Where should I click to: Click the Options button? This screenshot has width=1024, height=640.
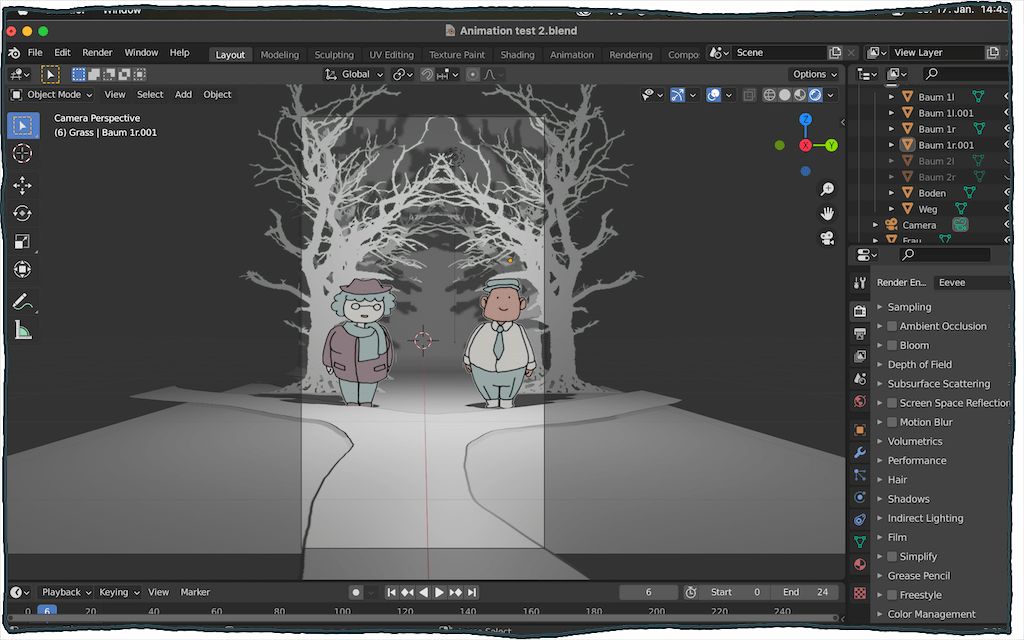click(814, 74)
